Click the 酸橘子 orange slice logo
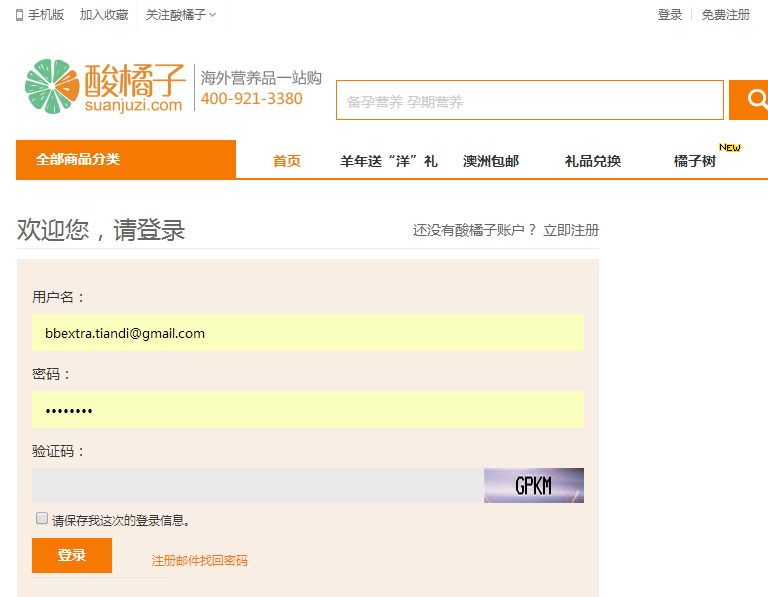 tap(52, 86)
